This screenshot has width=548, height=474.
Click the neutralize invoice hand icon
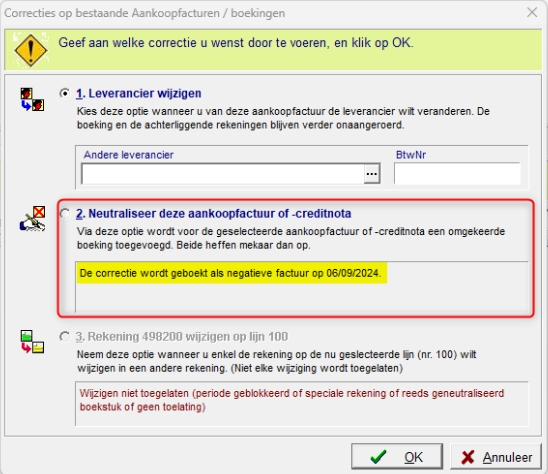click(x=33, y=219)
